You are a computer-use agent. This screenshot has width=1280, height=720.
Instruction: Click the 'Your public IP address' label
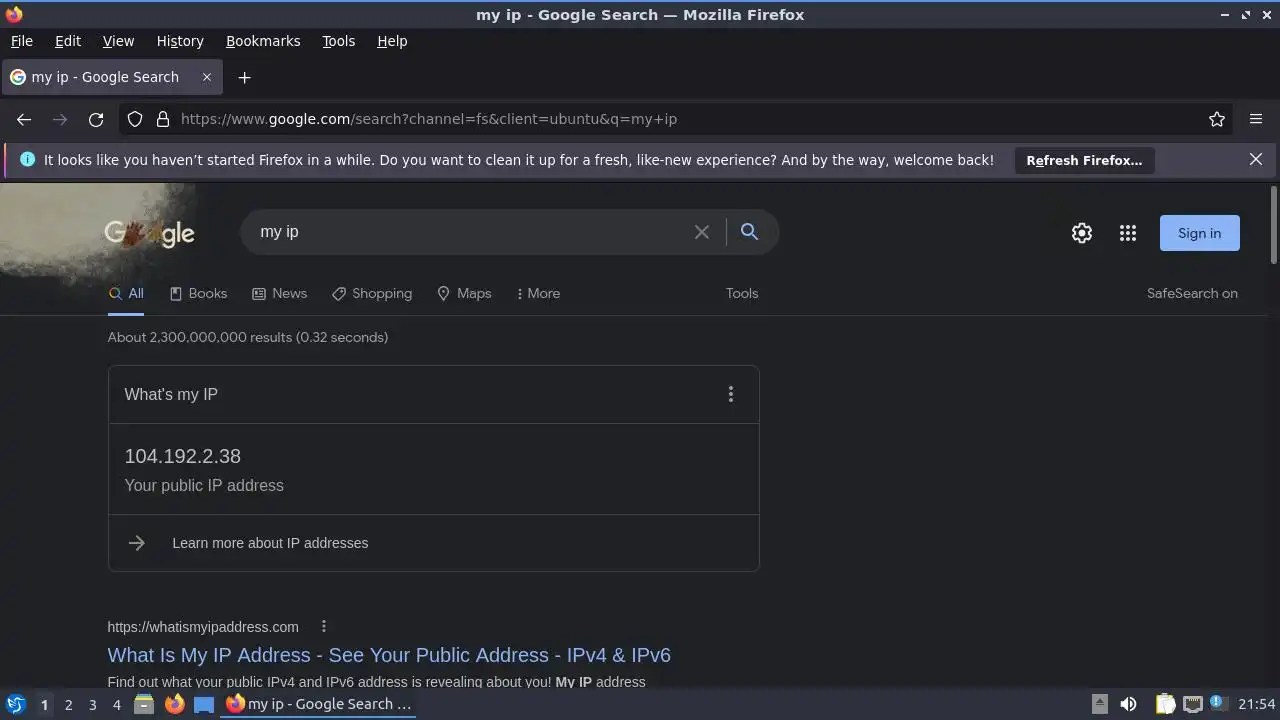tap(204, 485)
